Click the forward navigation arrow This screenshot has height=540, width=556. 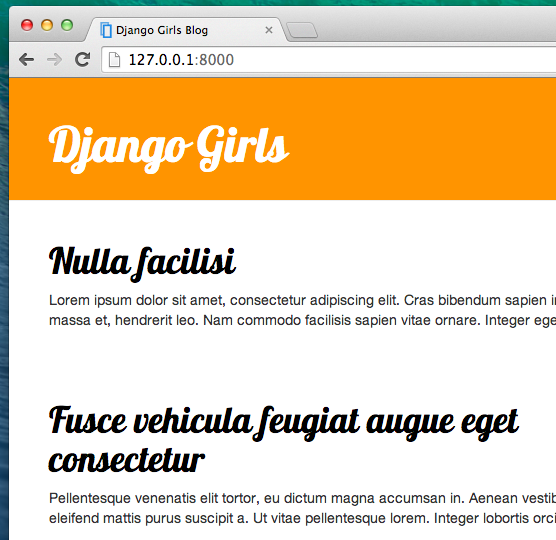[54, 60]
